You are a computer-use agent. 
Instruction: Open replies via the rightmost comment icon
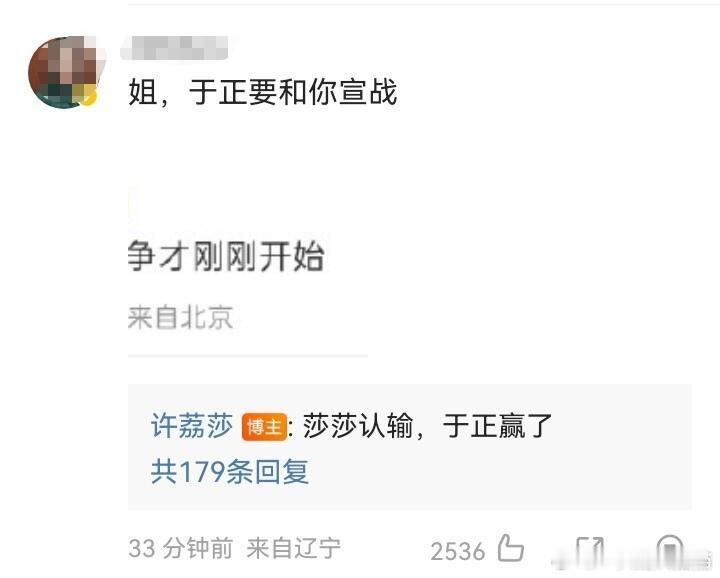click(670, 549)
